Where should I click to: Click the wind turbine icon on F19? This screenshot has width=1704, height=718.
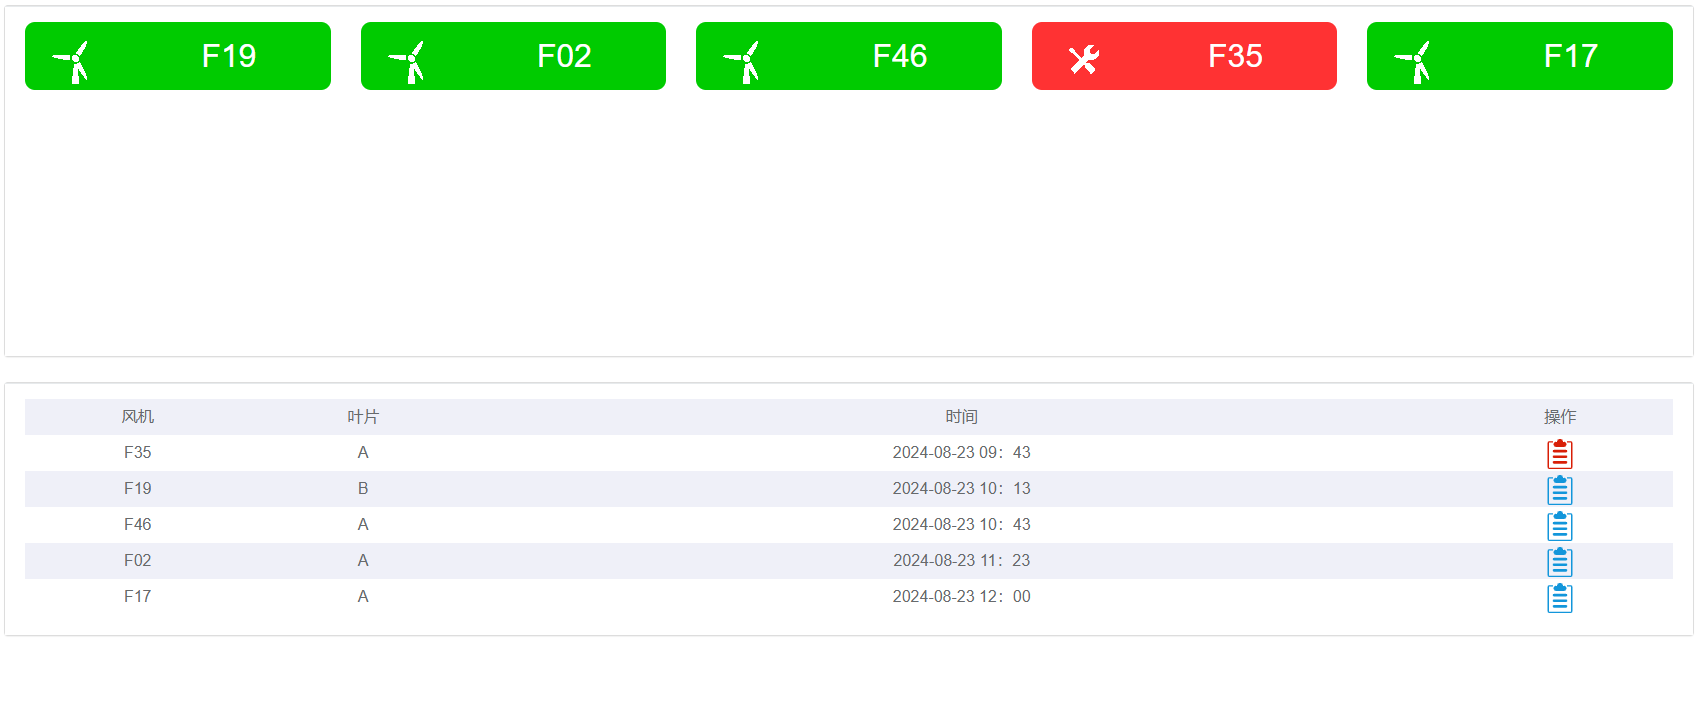click(x=72, y=61)
